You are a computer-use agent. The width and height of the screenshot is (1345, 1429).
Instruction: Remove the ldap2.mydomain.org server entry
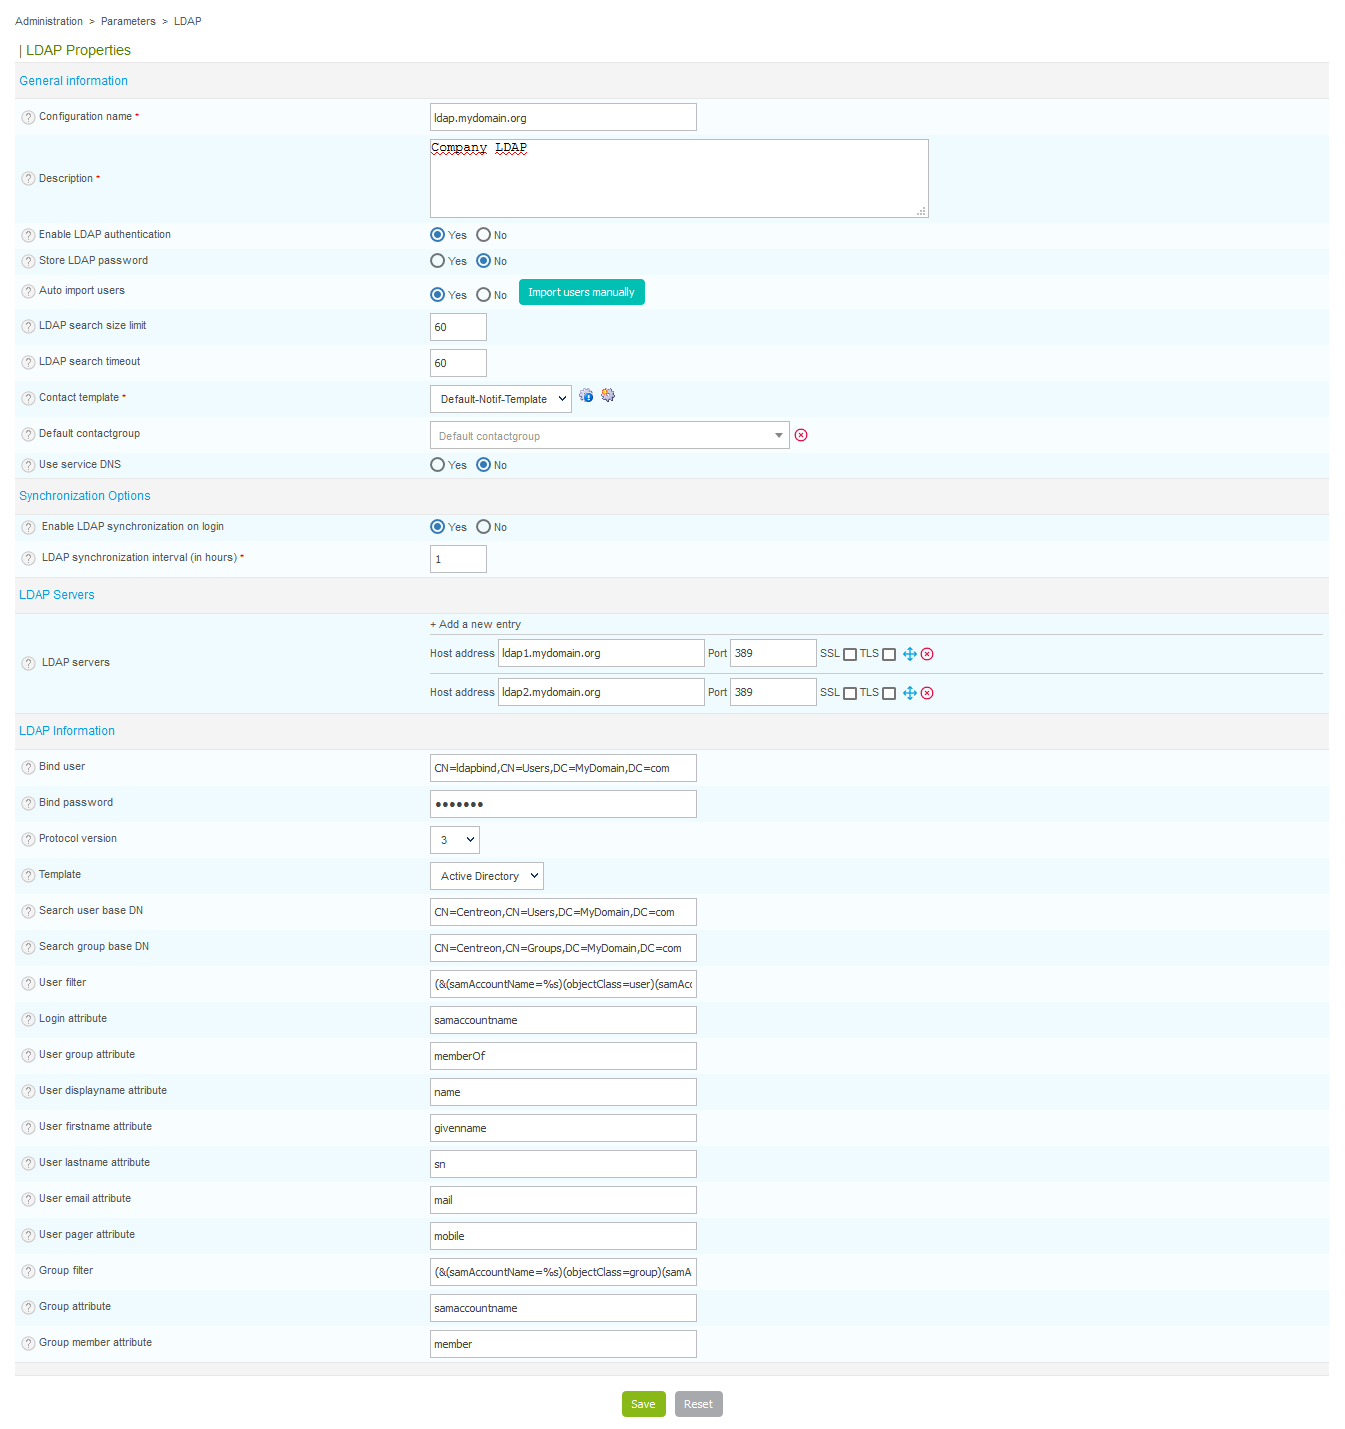(x=927, y=693)
